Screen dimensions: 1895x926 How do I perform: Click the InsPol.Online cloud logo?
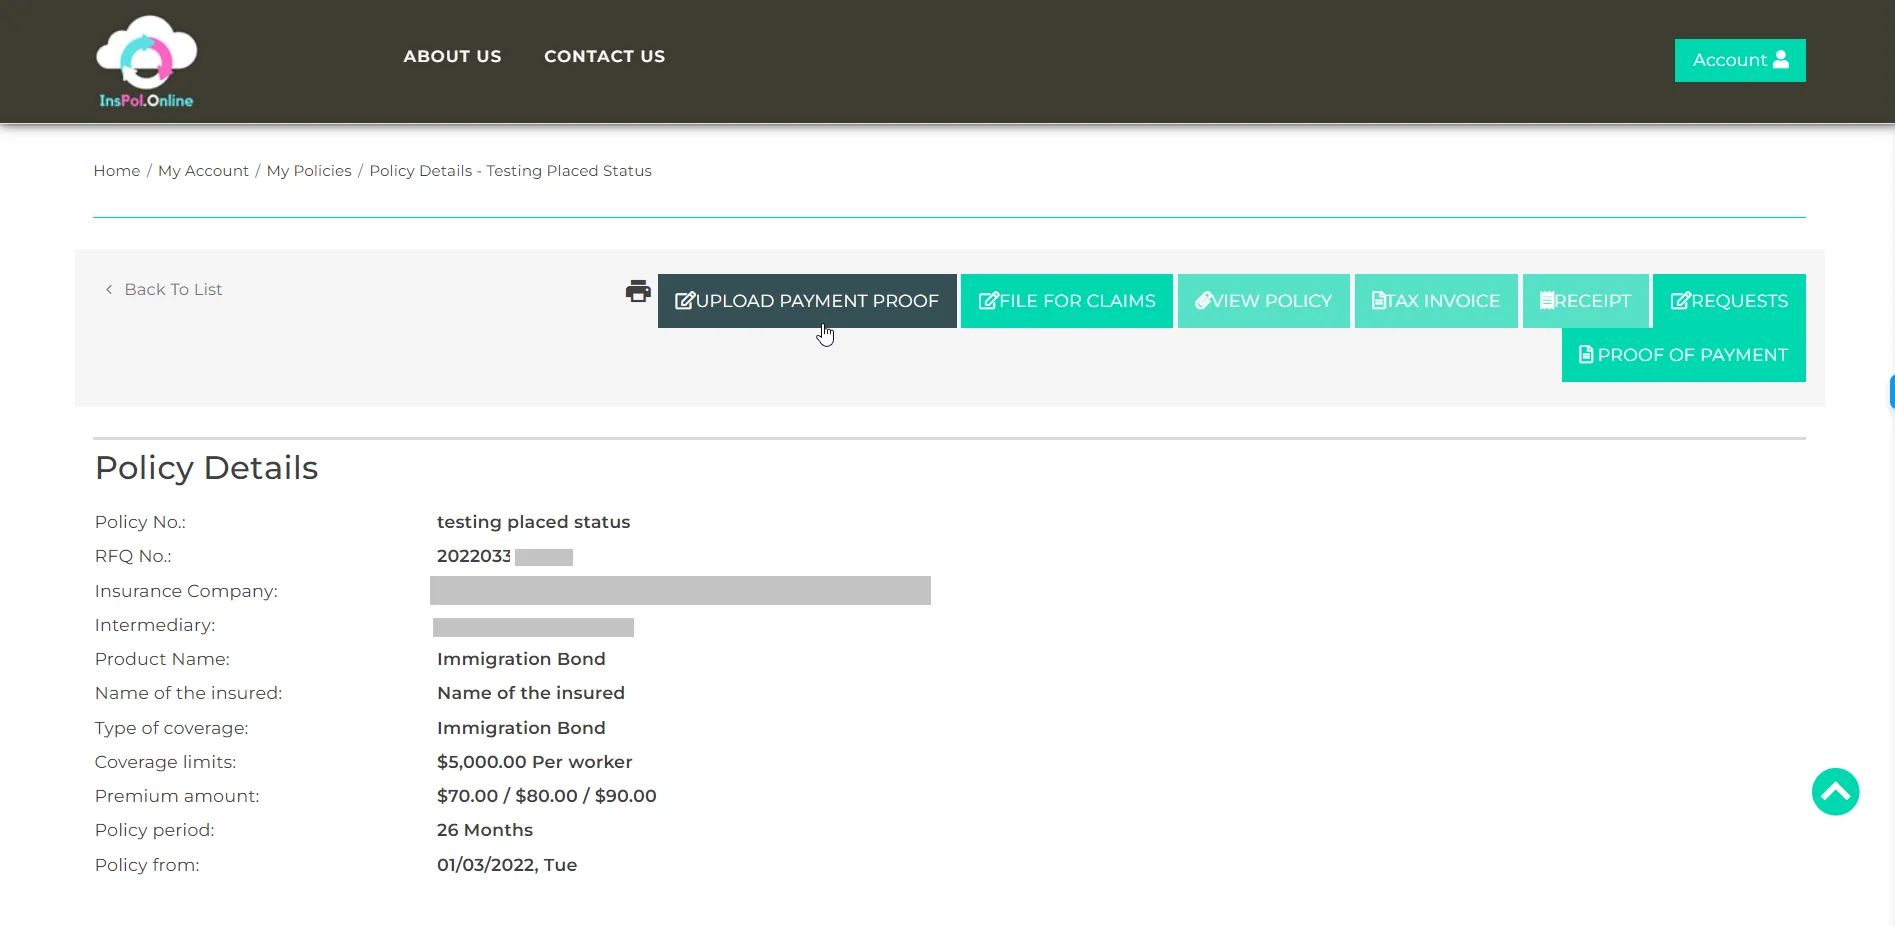146,61
